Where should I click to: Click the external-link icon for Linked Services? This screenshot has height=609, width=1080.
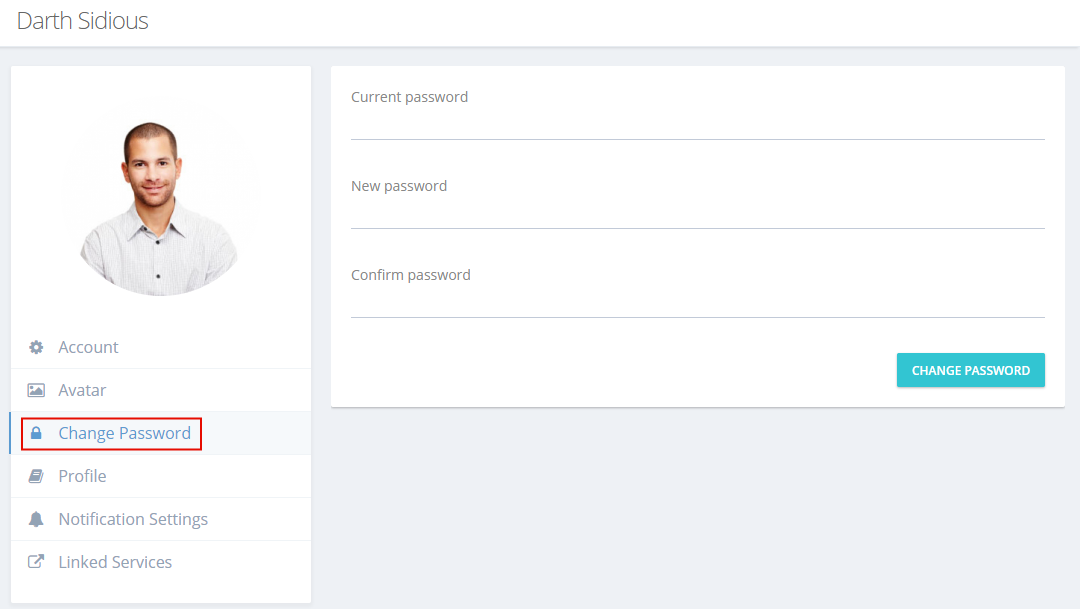pos(36,561)
